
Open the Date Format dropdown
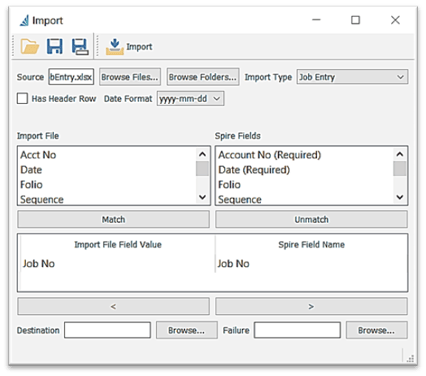[x=190, y=99]
